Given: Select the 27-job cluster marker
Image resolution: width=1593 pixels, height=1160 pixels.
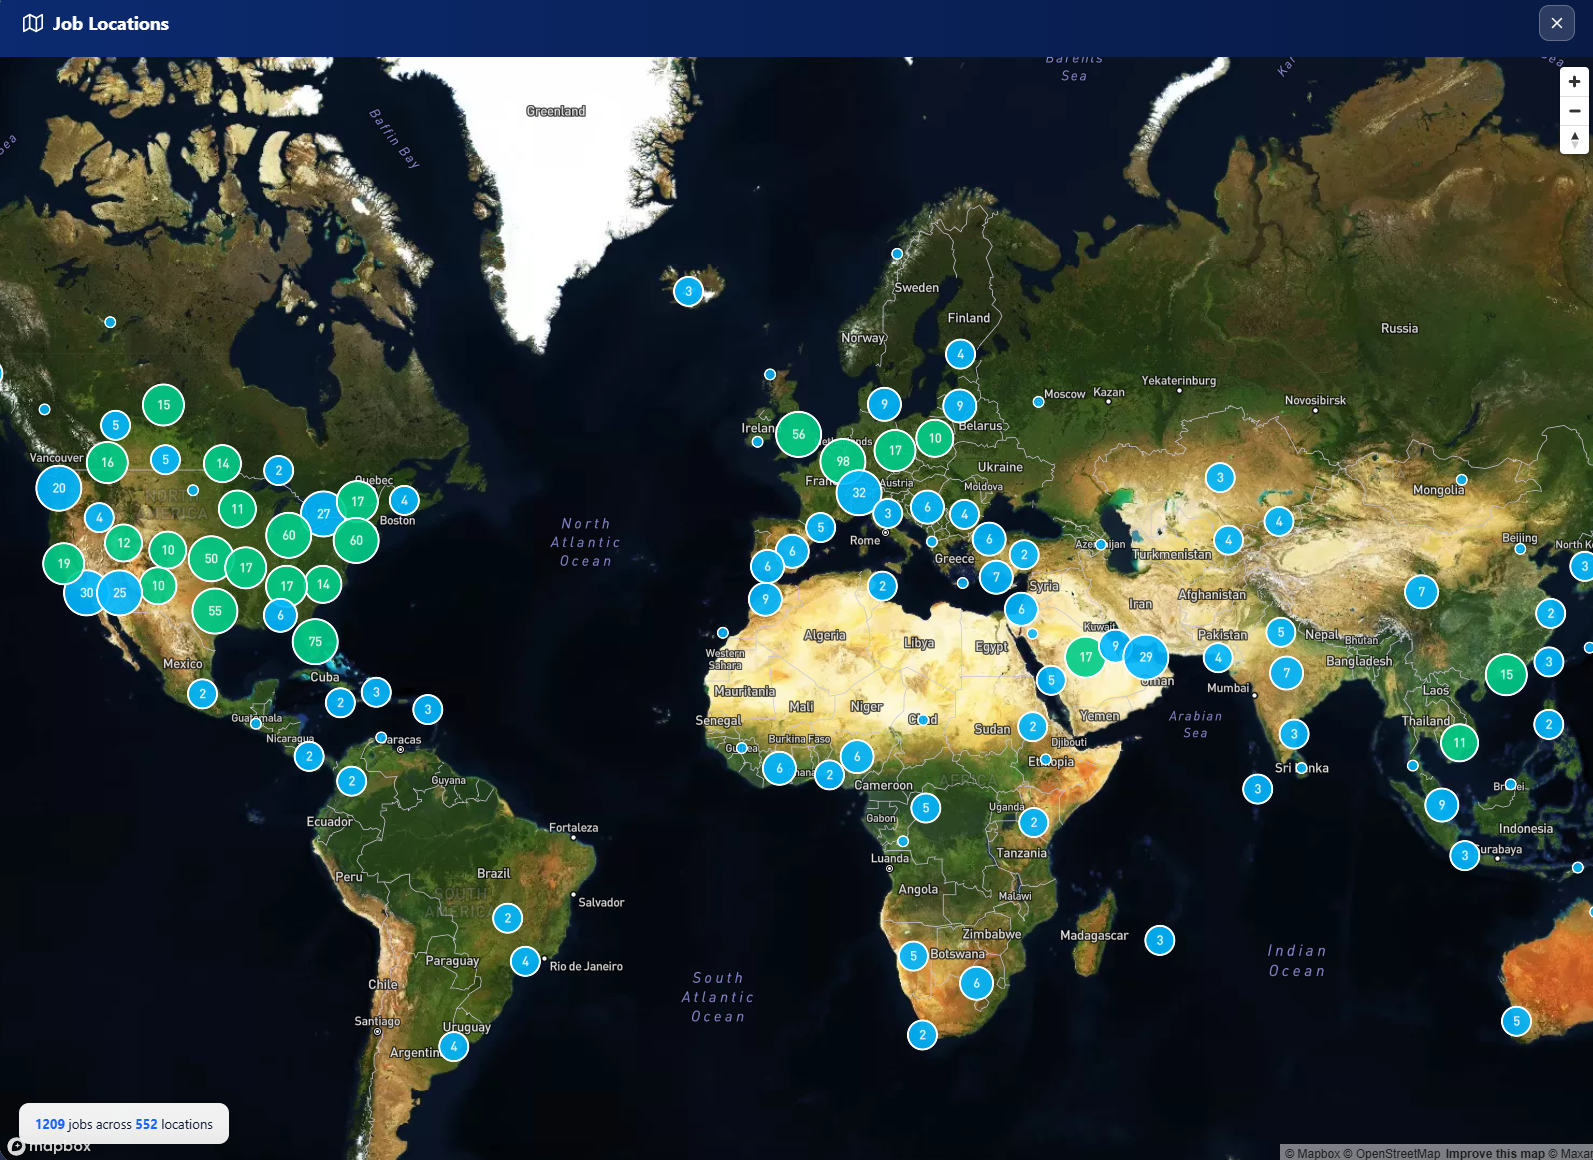Looking at the screenshot, I should click(x=323, y=513).
